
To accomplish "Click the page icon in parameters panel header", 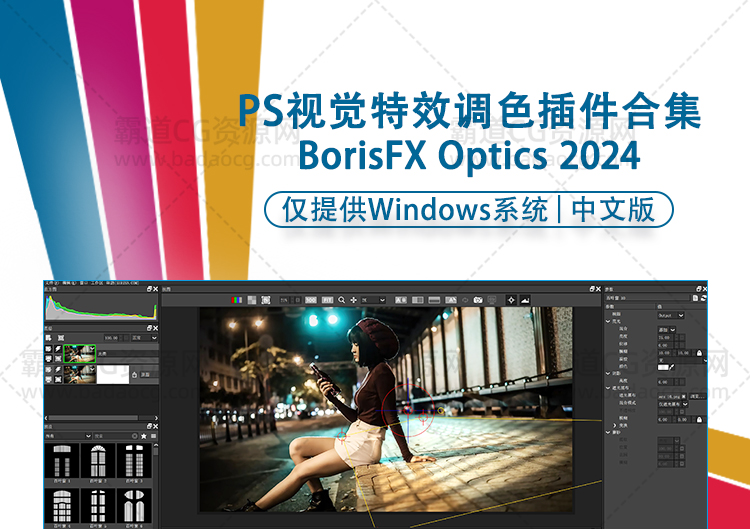I will [x=695, y=298].
